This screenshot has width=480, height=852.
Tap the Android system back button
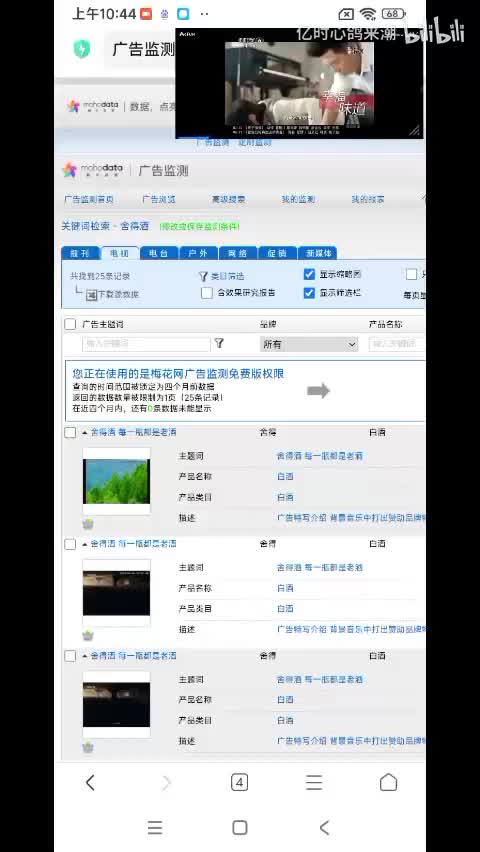(x=325, y=828)
